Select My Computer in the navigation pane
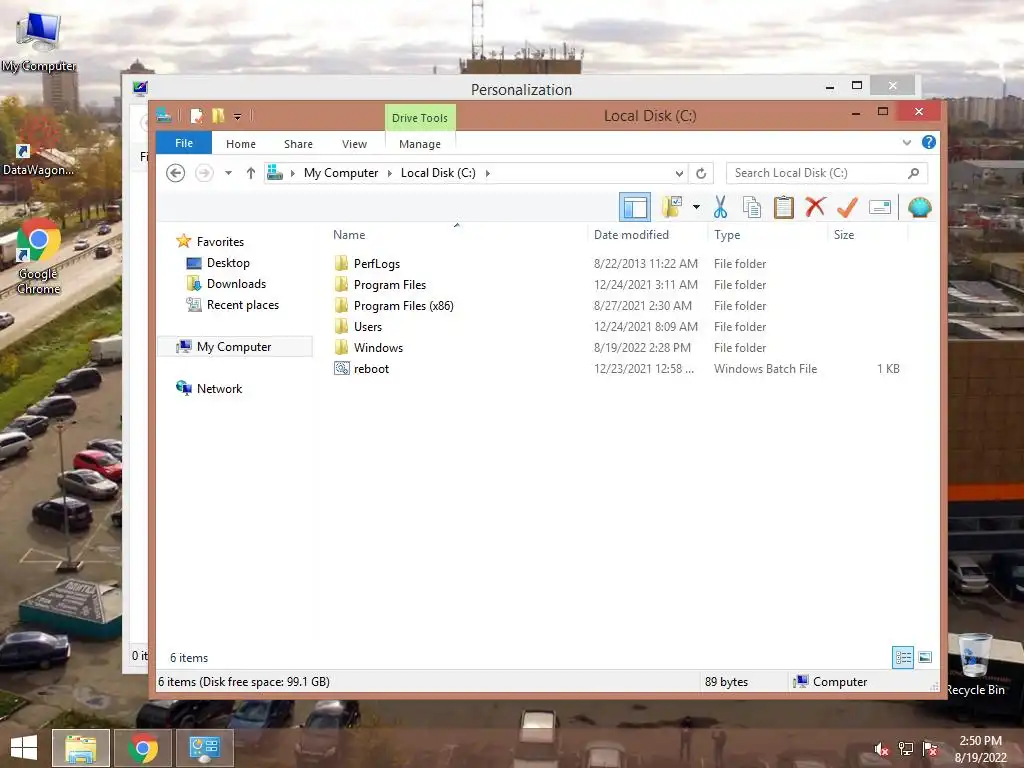Viewport: 1024px width, 768px height. point(235,347)
